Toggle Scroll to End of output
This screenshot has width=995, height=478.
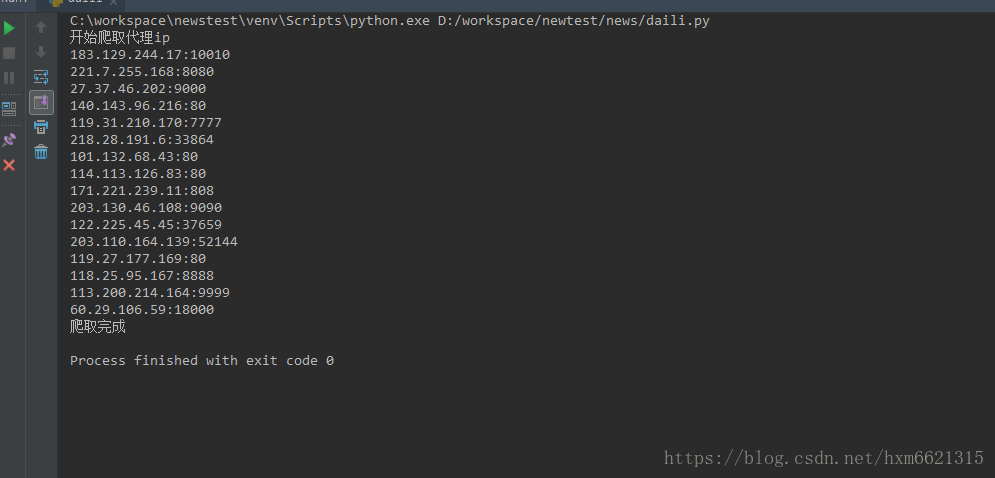tap(41, 101)
